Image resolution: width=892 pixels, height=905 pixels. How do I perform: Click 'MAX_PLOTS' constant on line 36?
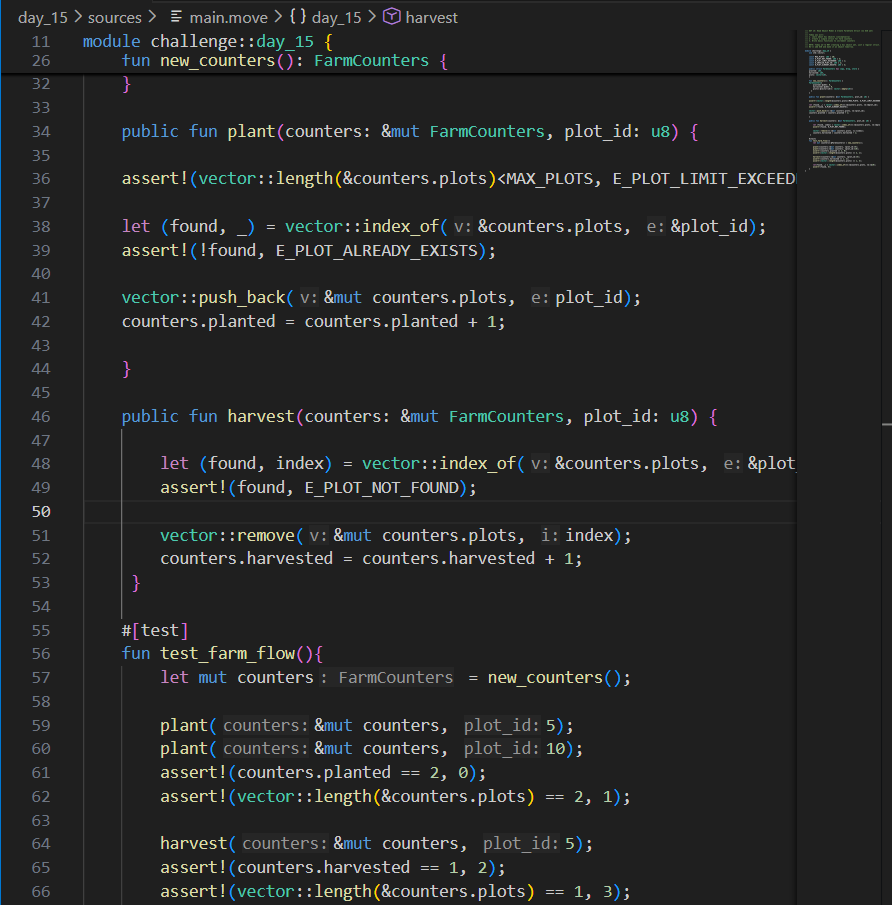coord(549,179)
